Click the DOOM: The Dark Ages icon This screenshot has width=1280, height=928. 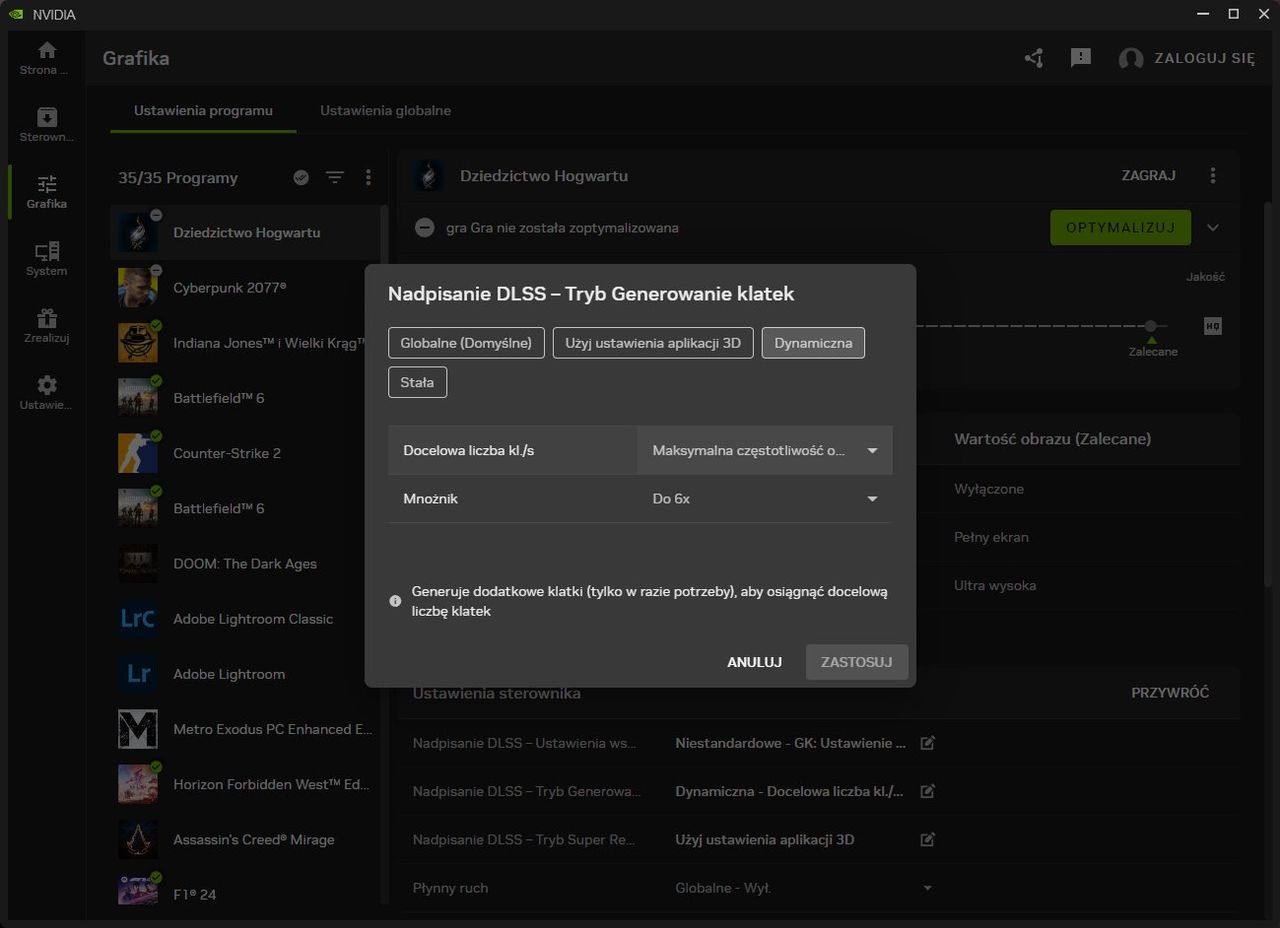138,564
